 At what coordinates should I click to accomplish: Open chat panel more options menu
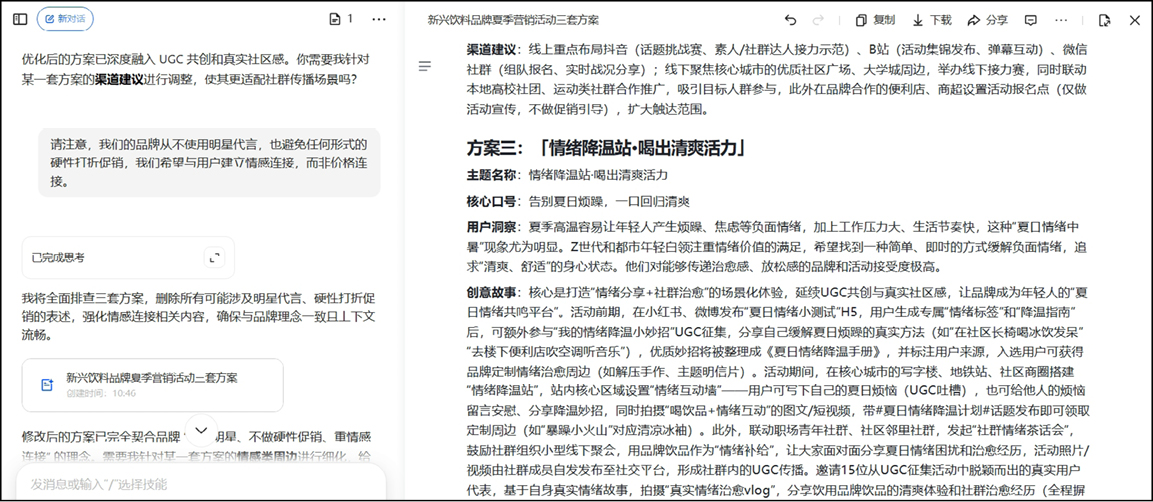pyautogui.click(x=379, y=19)
